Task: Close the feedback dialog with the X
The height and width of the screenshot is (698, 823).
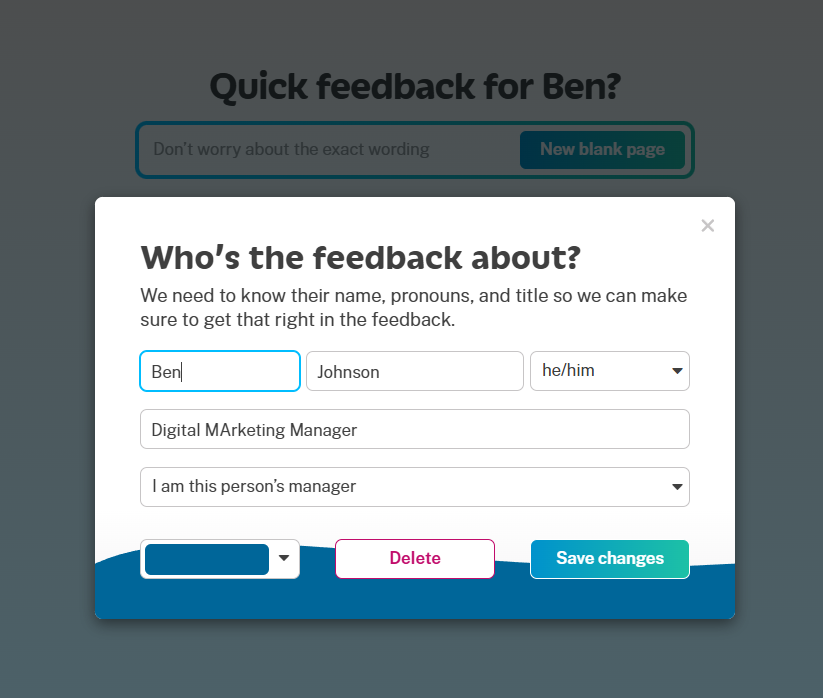Action: (x=708, y=226)
